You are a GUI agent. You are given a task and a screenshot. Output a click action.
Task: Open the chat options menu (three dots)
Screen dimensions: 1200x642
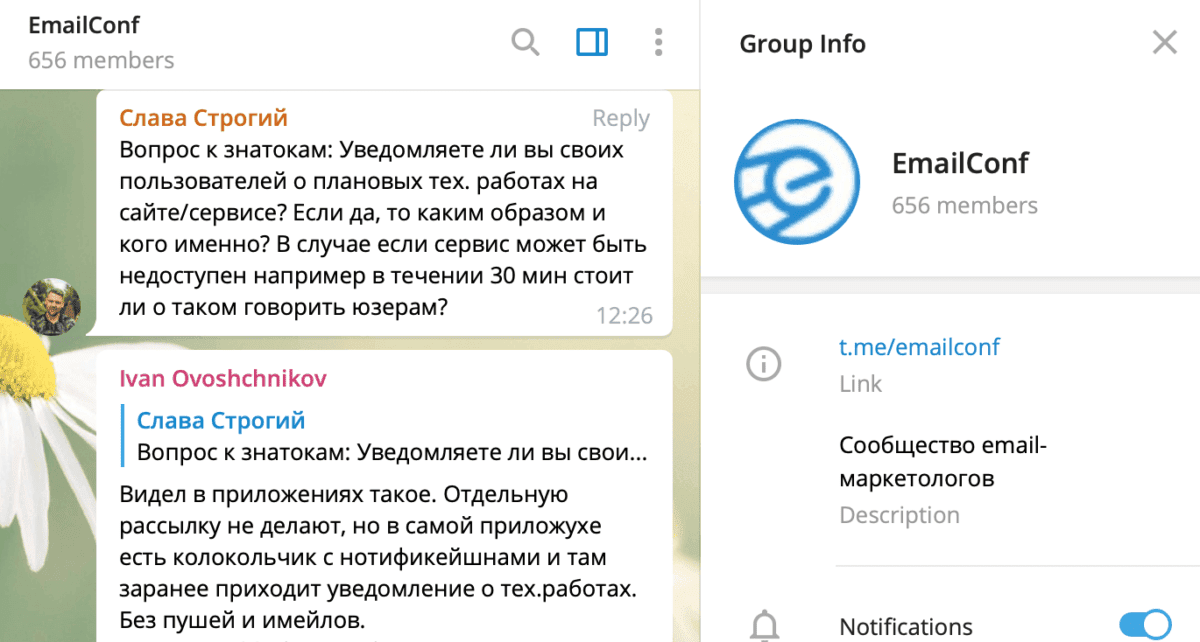coord(658,44)
